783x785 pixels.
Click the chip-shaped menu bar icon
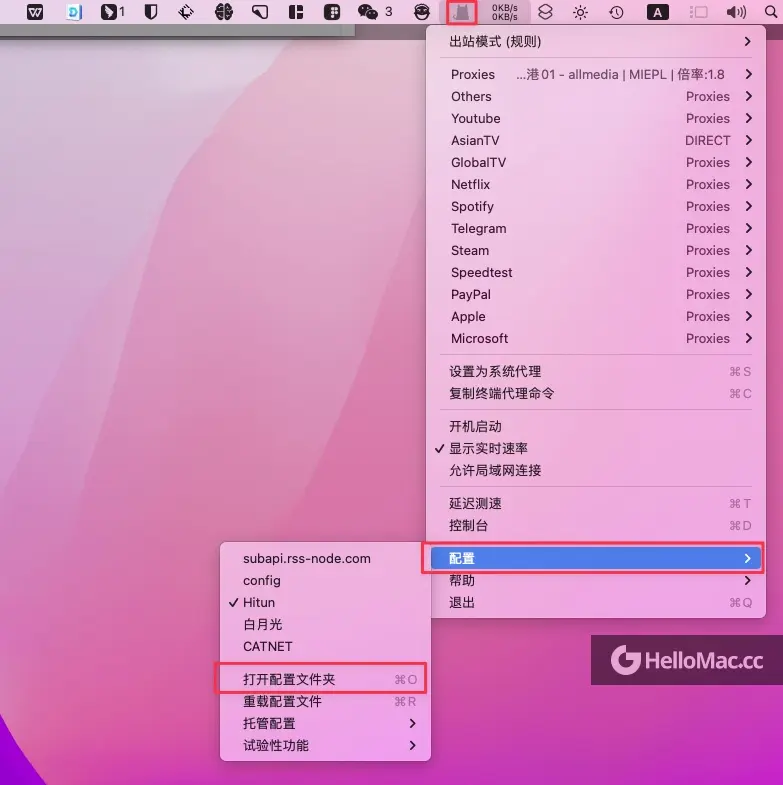[x=186, y=12]
